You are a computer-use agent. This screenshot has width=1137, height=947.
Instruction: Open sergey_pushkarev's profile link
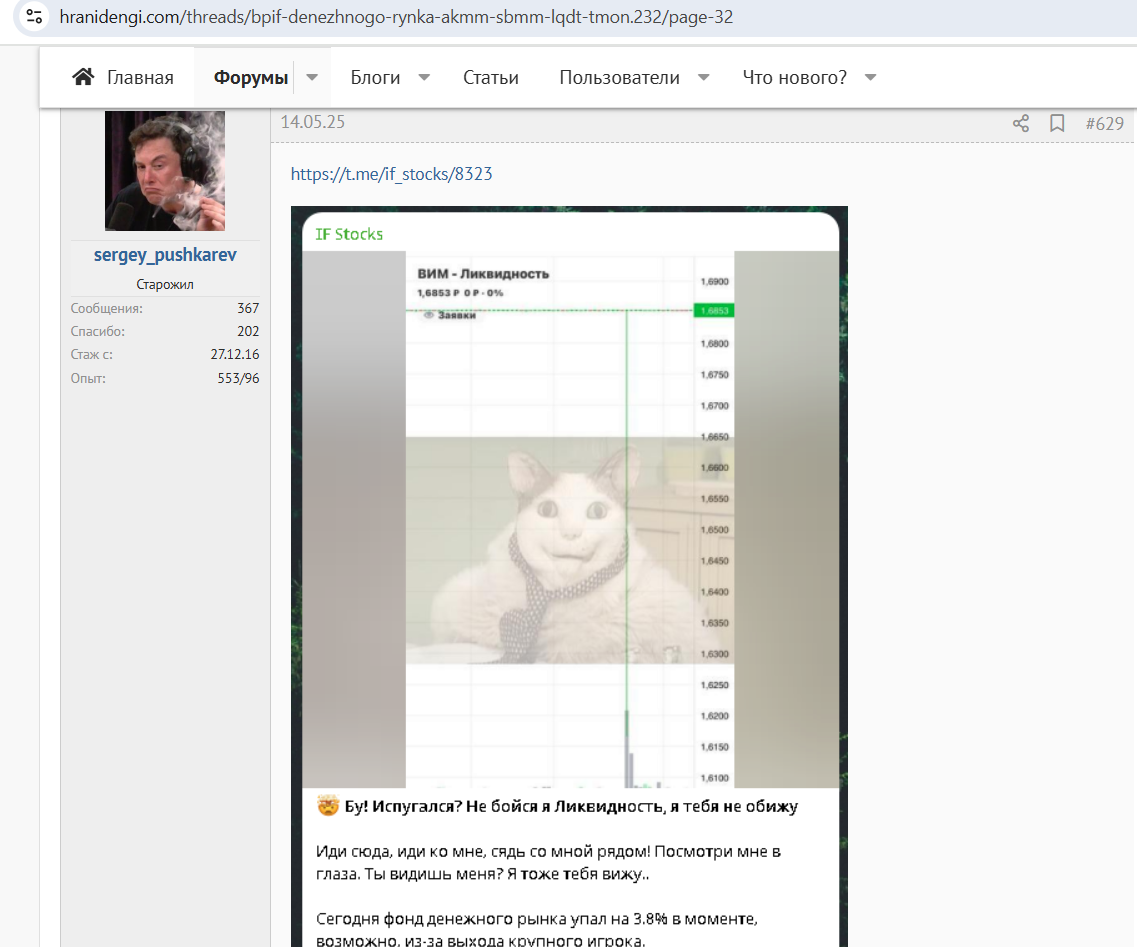tap(165, 255)
